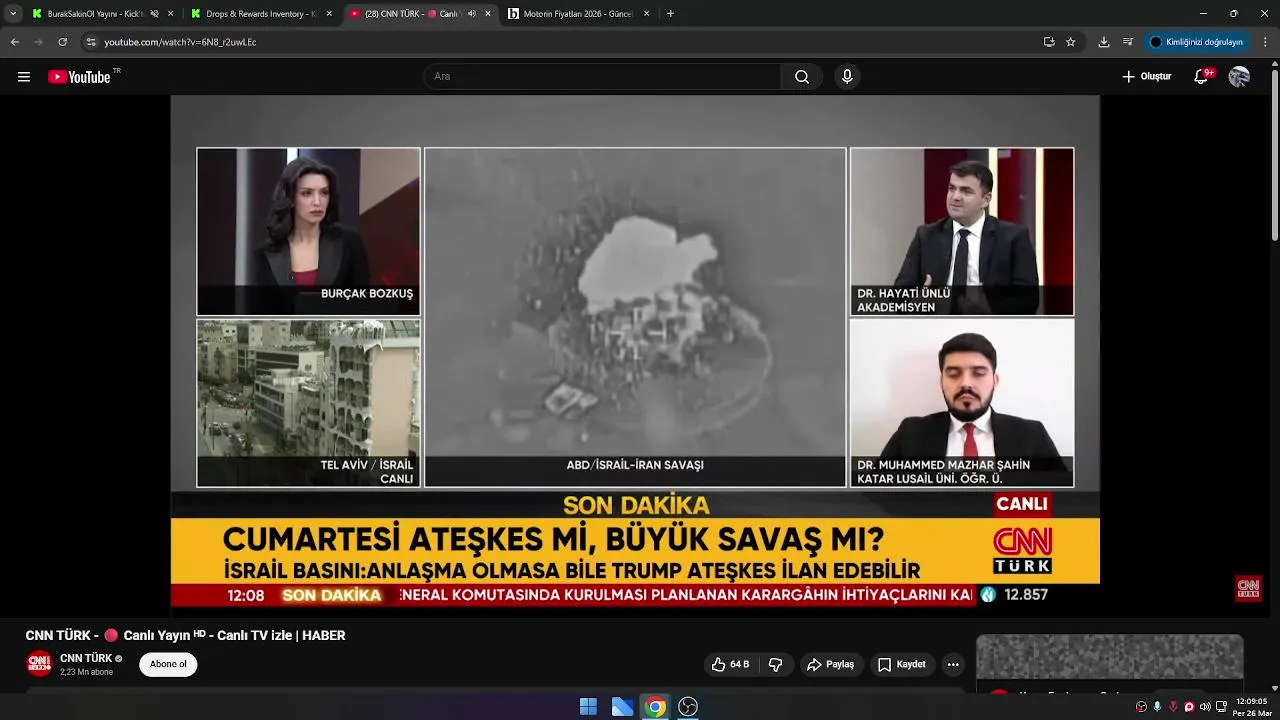Screen dimensions: 1280x720
Task: Open the account avatar menu
Action: click(x=1239, y=77)
